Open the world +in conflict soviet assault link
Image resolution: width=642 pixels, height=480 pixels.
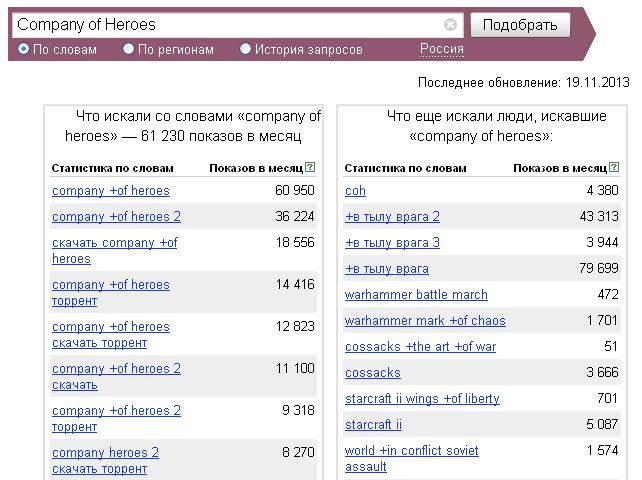411,459
